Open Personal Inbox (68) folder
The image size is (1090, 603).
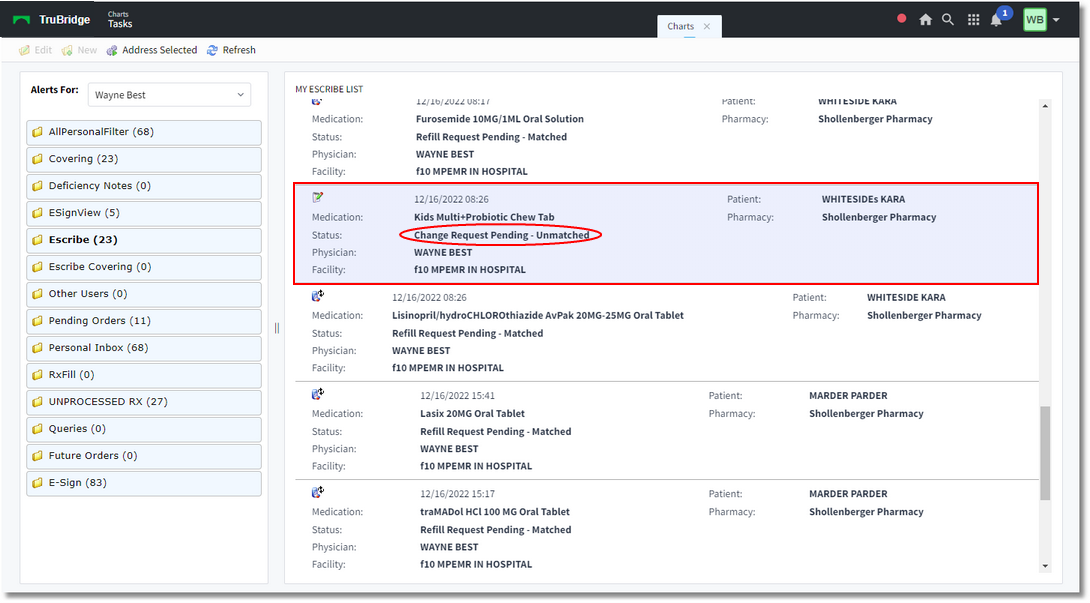(x=144, y=348)
